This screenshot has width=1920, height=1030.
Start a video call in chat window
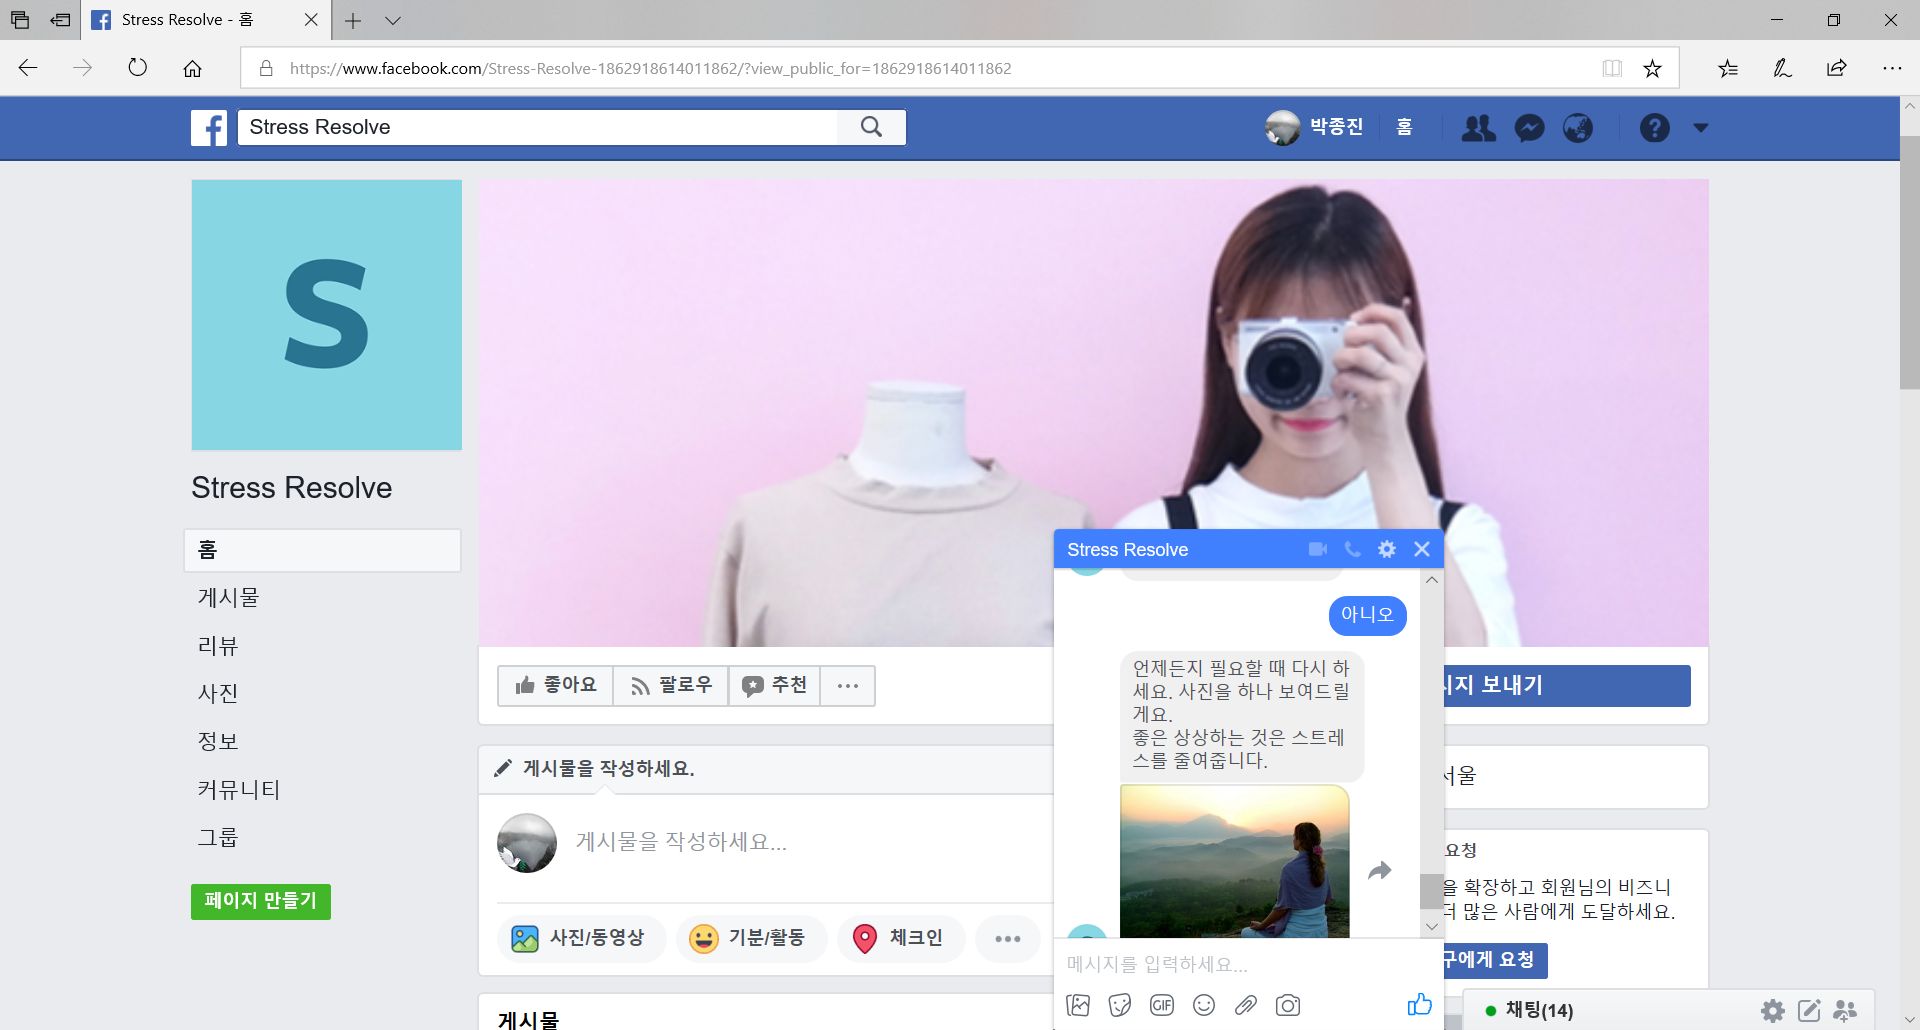pyautogui.click(x=1318, y=549)
